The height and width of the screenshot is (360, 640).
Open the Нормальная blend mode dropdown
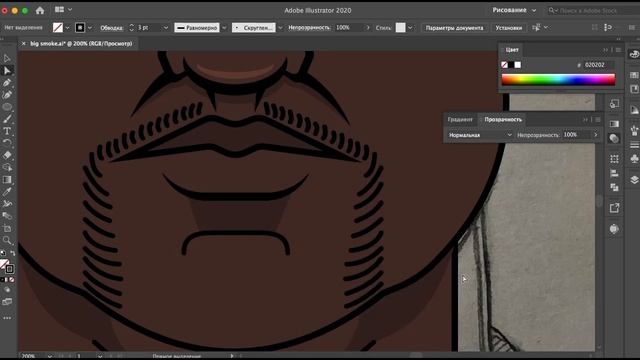pos(480,135)
